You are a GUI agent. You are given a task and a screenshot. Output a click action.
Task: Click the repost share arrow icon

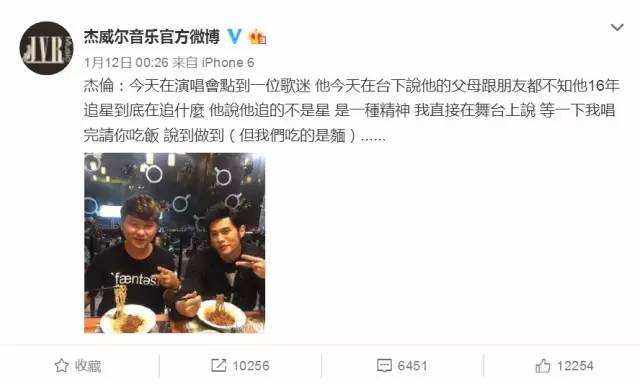click(218, 365)
